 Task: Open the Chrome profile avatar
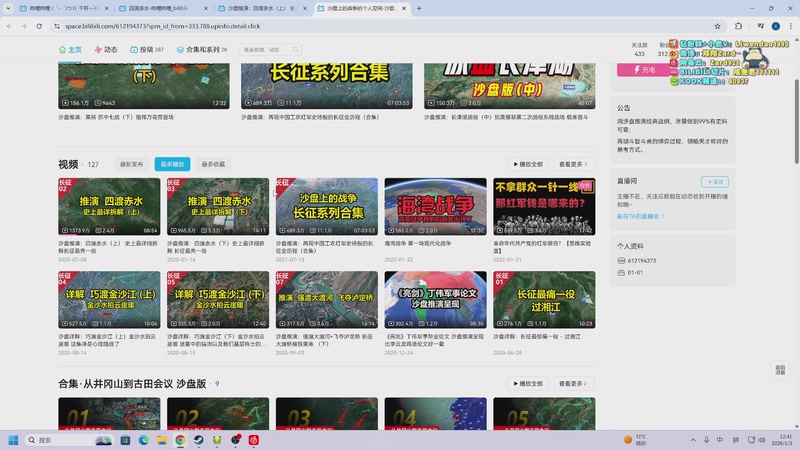[x=776, y=26]
